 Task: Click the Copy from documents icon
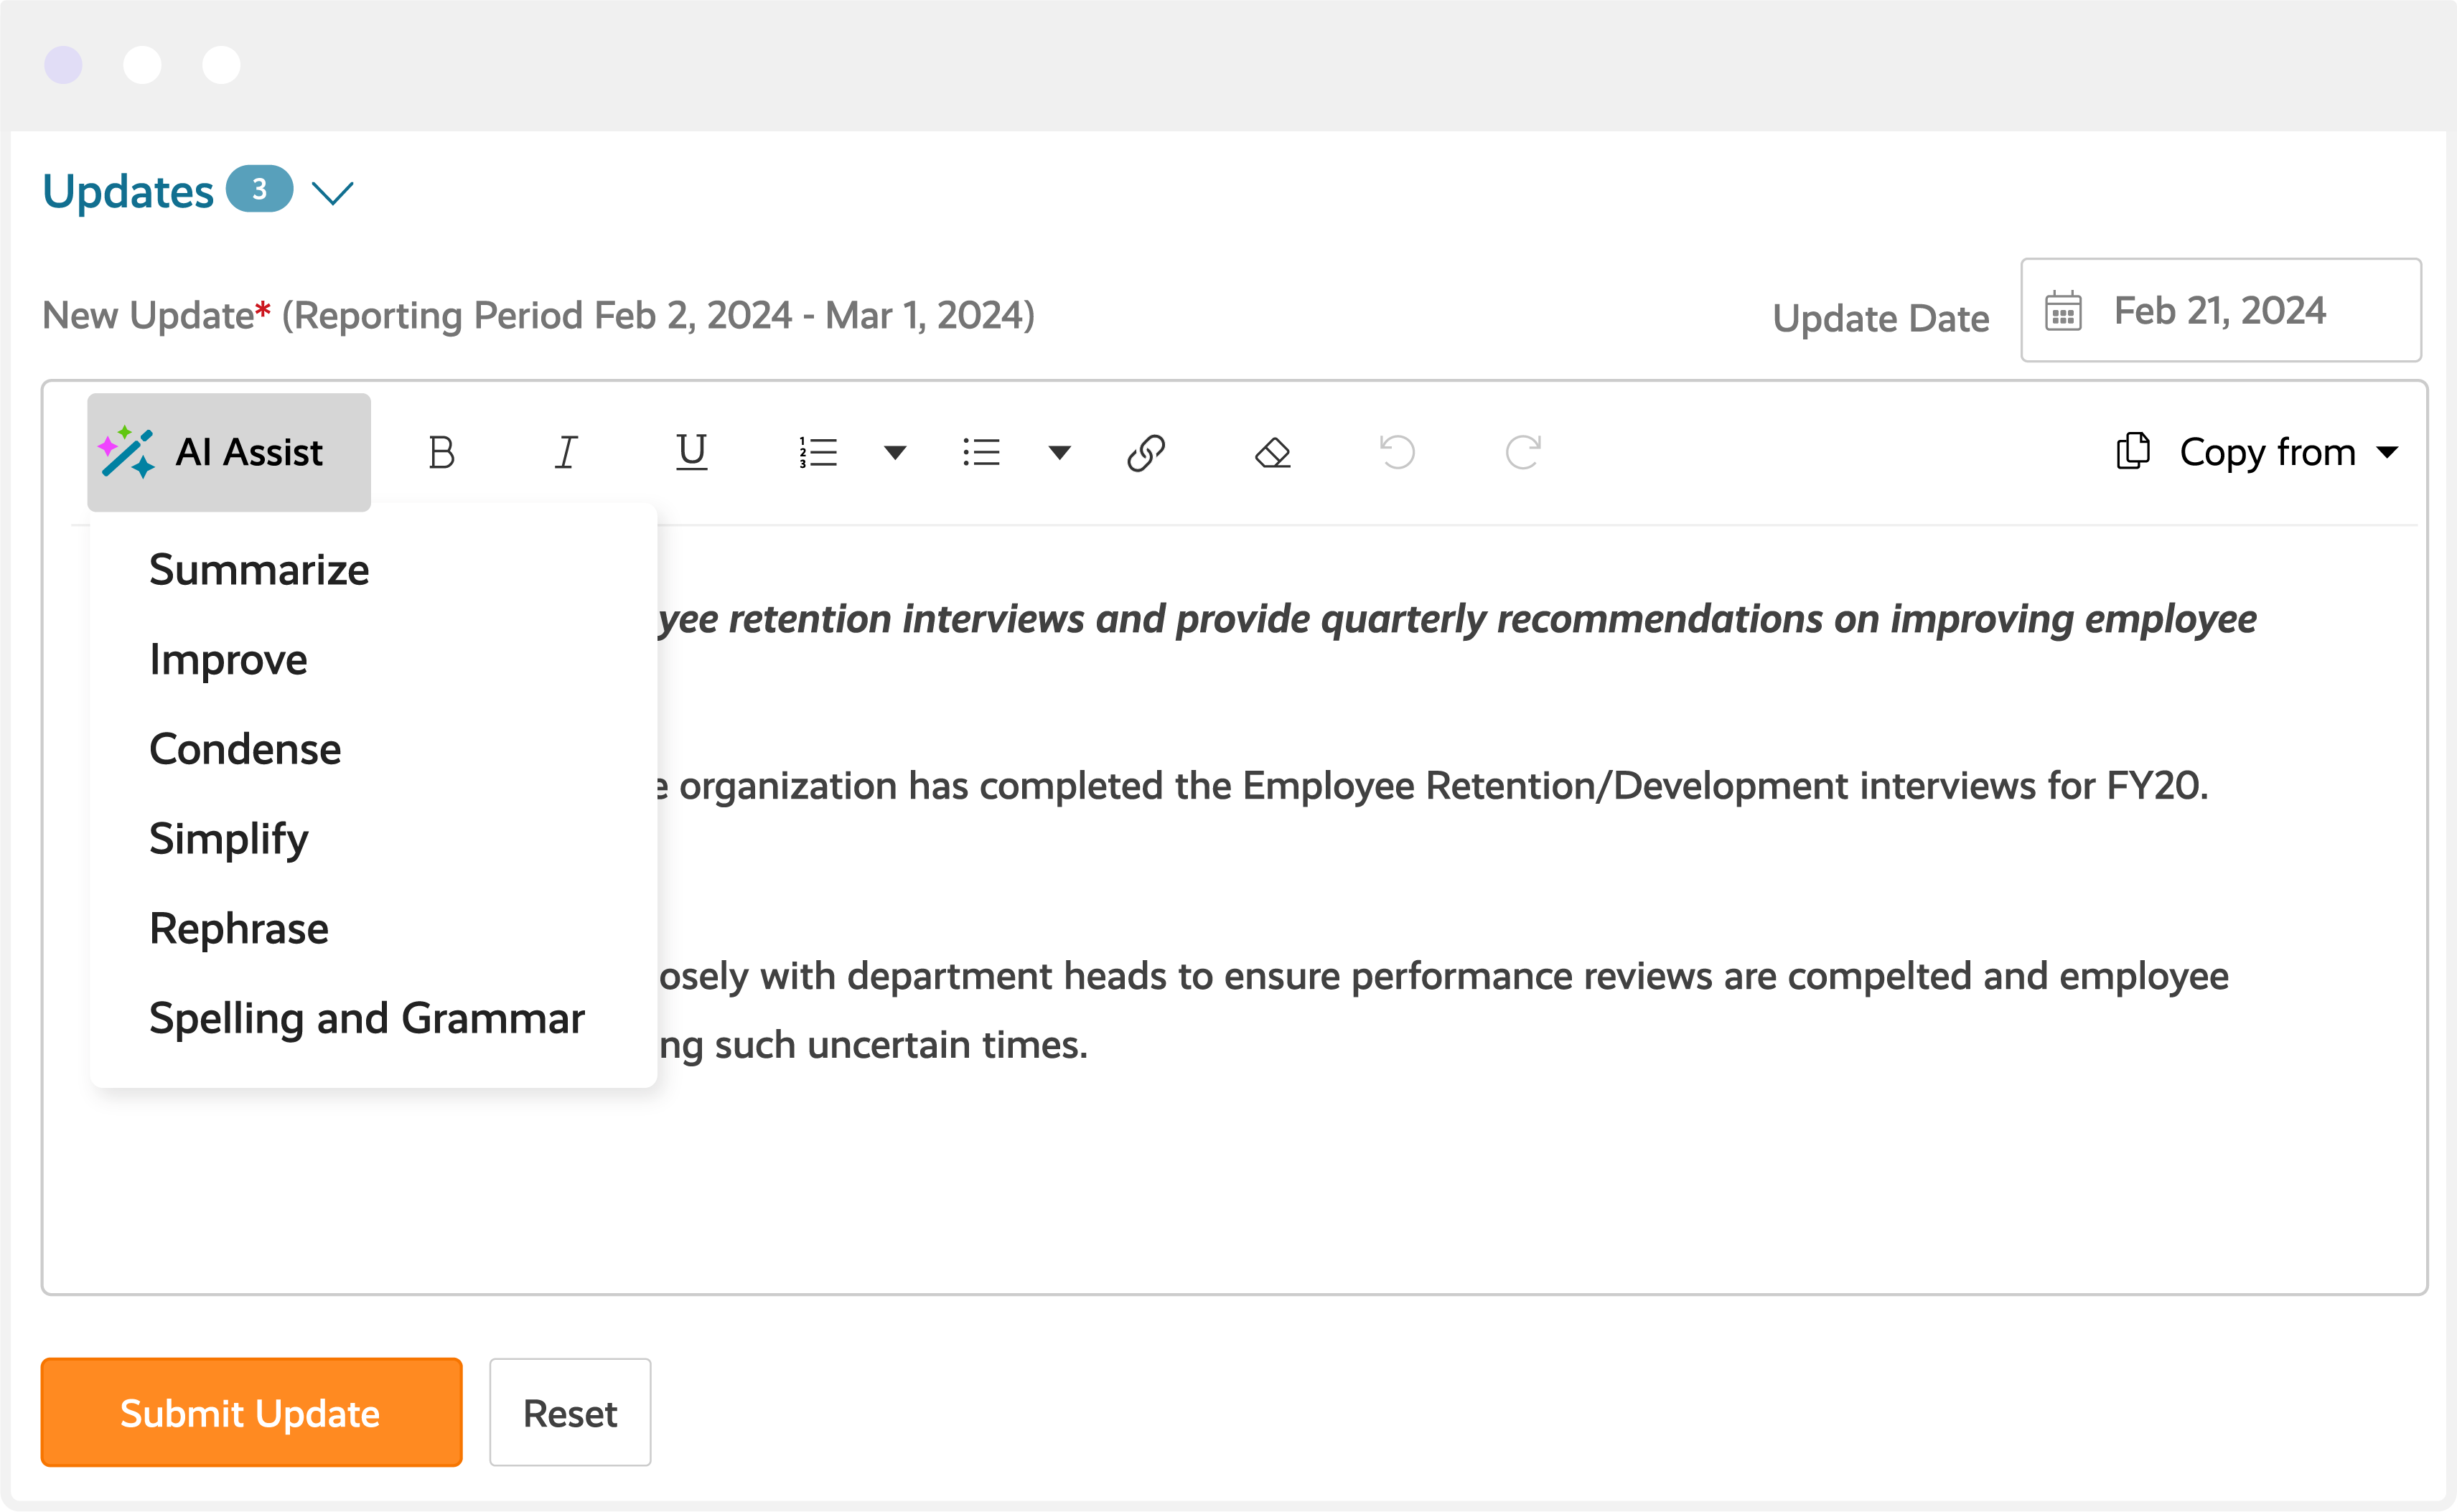(x=2133, y=451)
